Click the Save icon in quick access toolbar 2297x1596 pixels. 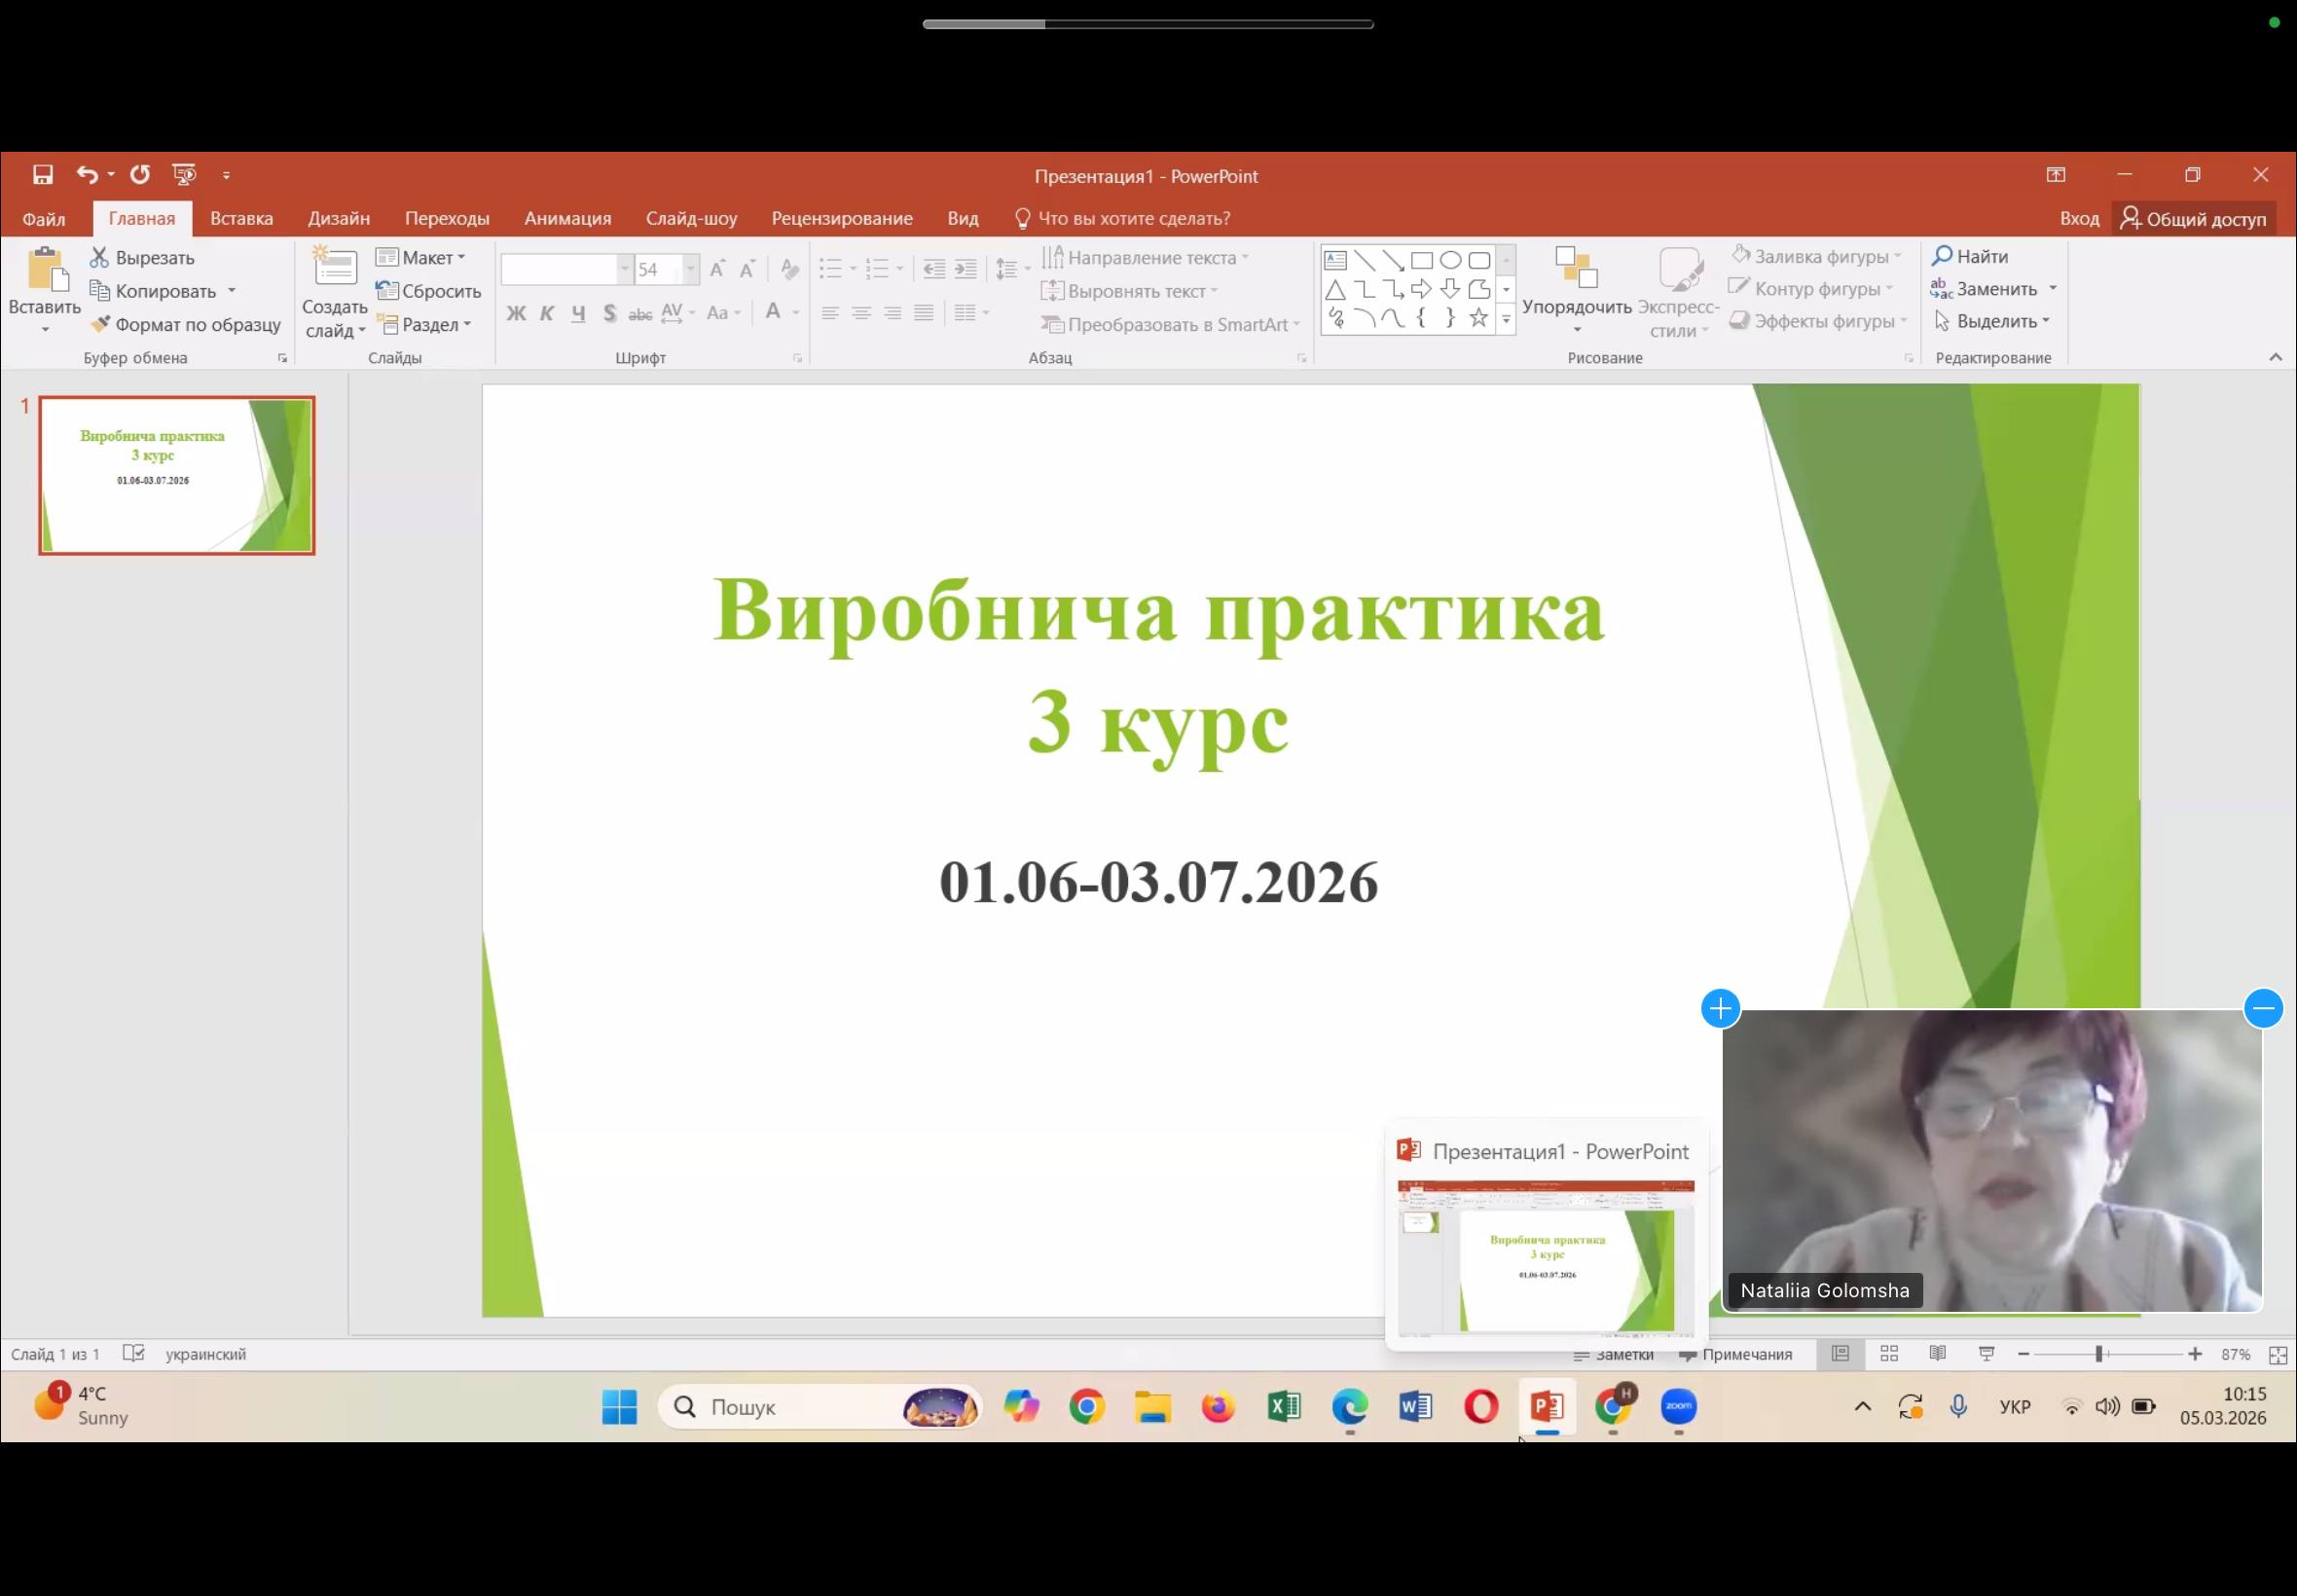(x=42, y=175)
